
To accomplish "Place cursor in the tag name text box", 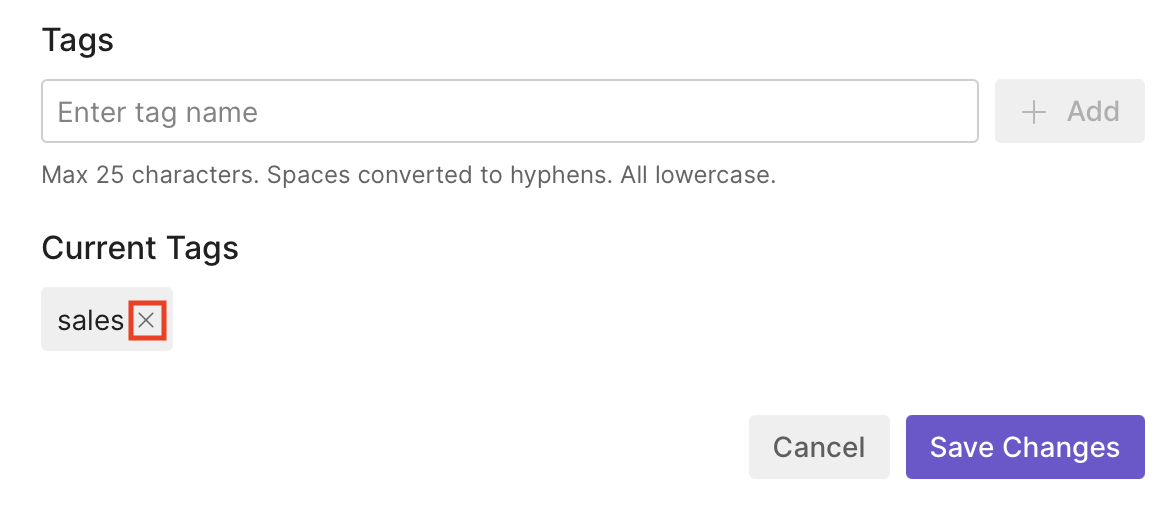I will 509,111.
